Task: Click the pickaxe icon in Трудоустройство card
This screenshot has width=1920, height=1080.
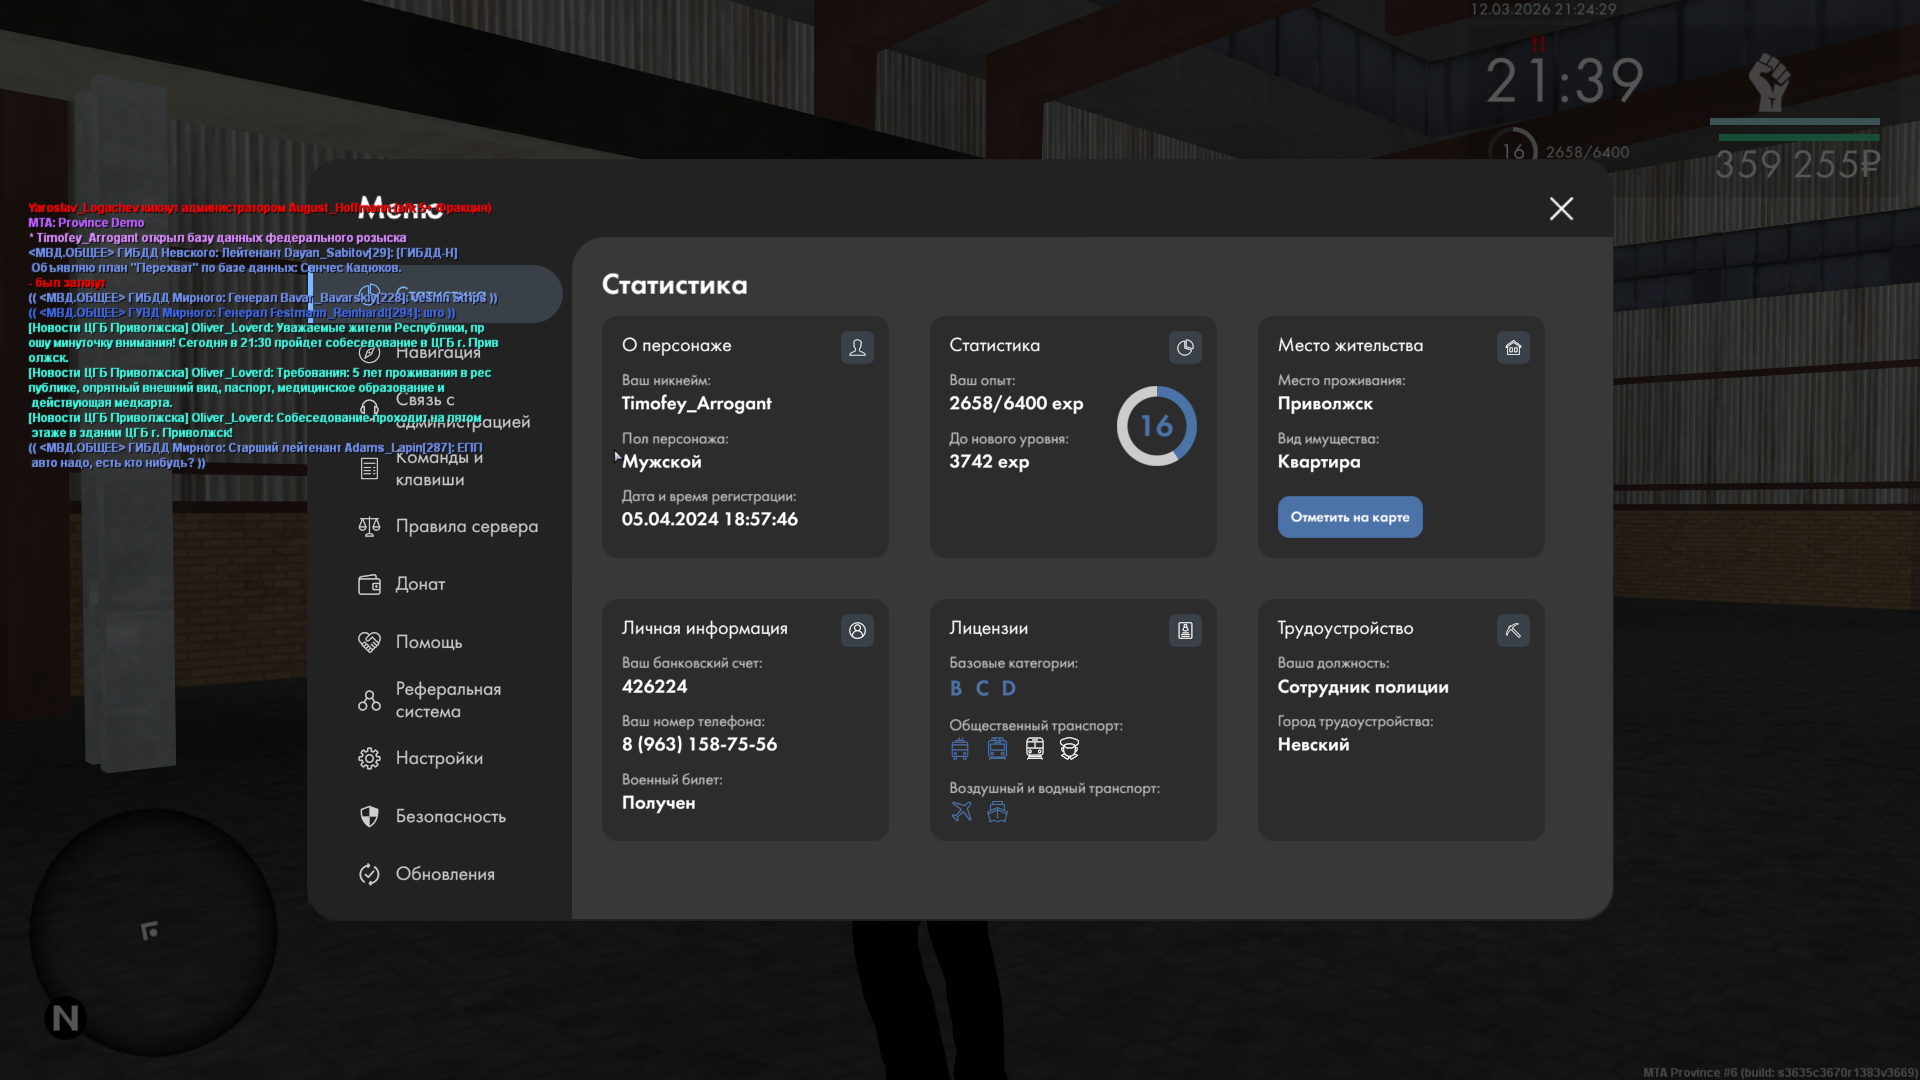Action: point(1513,630)
